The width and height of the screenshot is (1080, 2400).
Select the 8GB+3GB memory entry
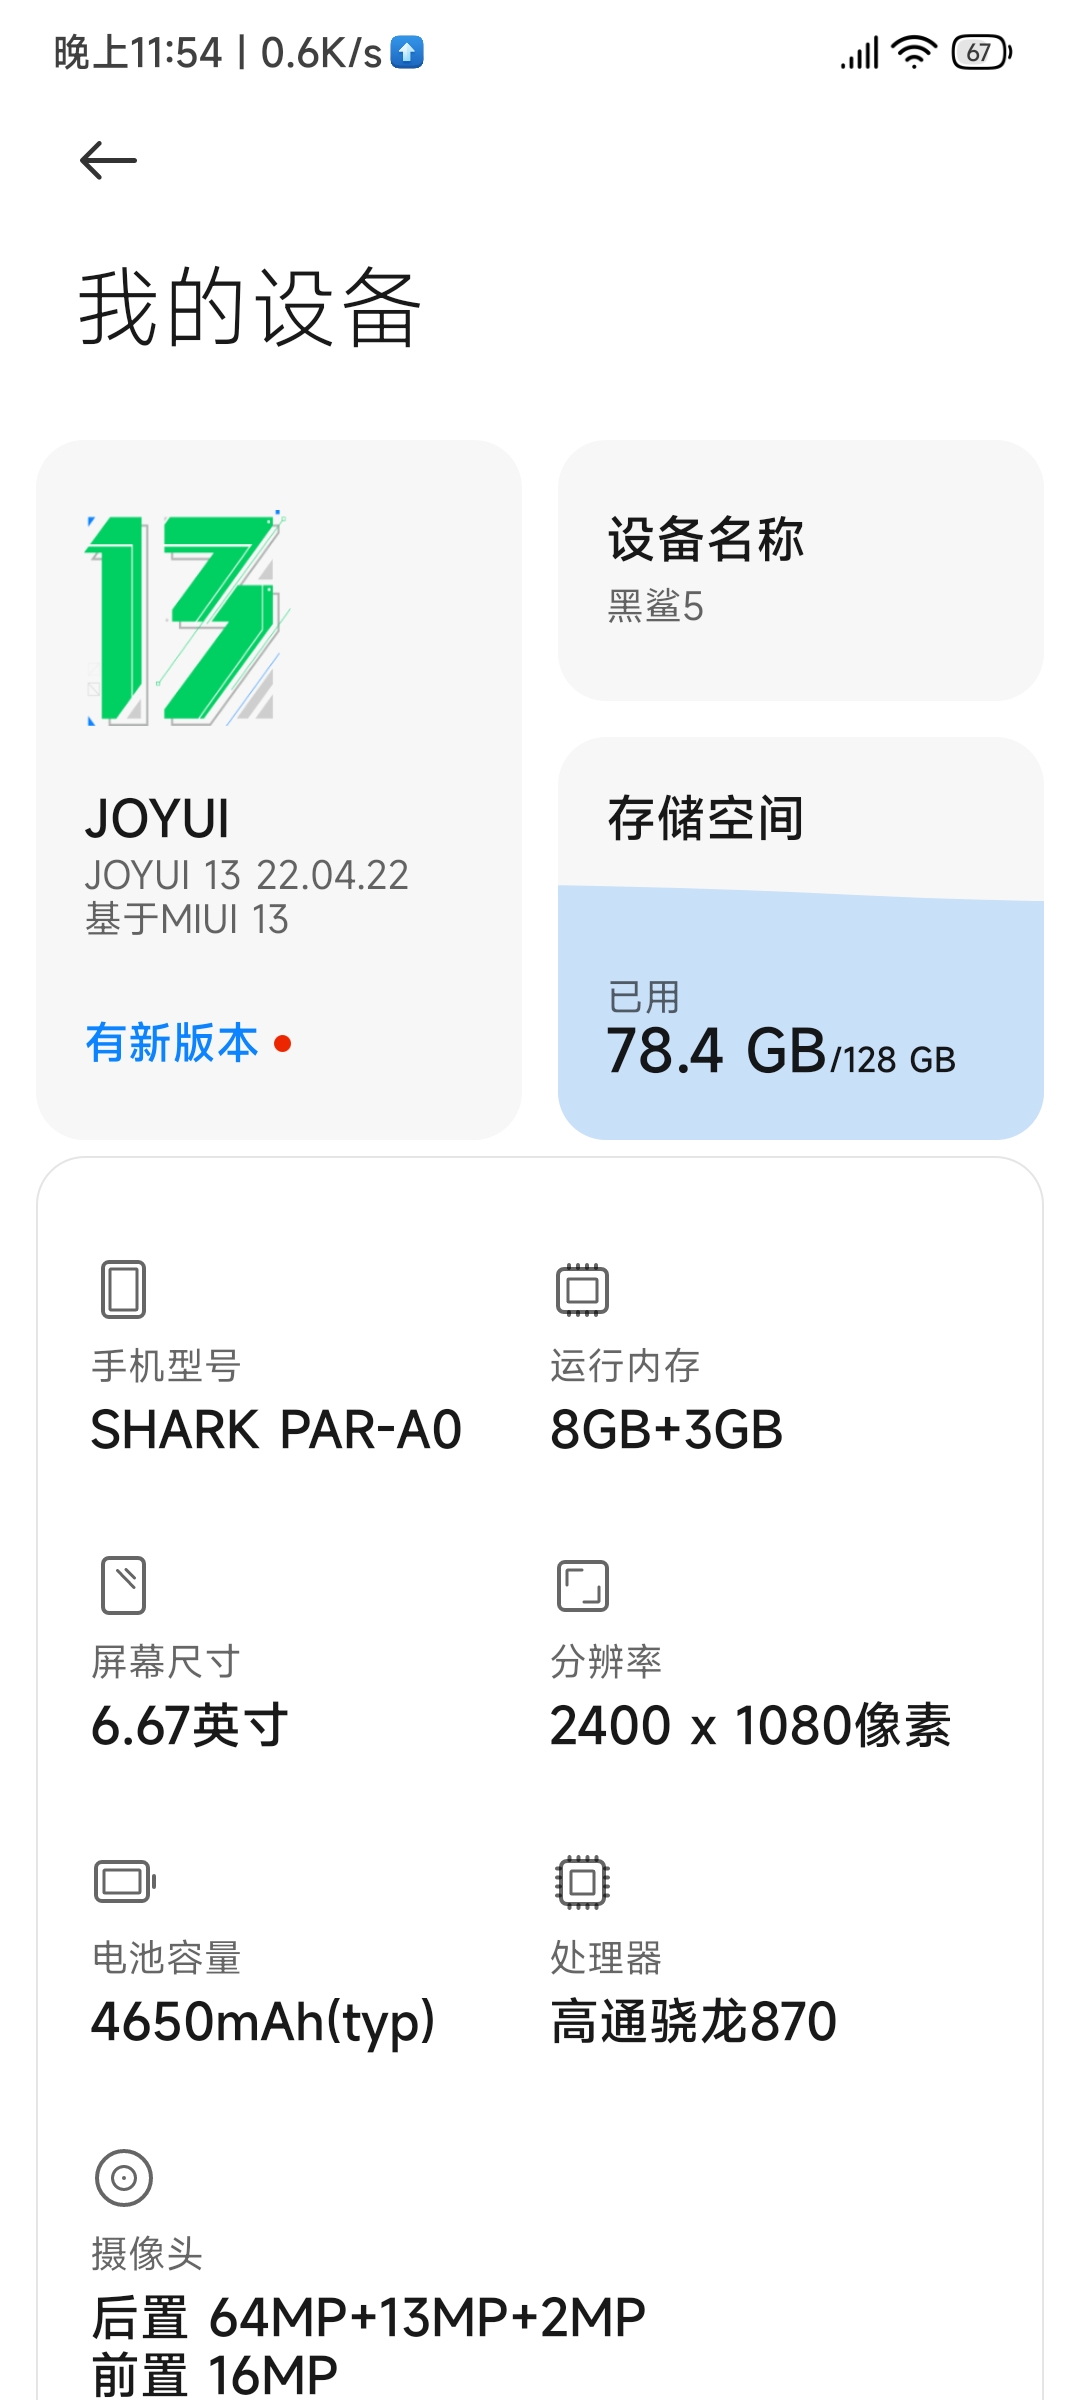pyautogui.click(x=667, y=1429)
